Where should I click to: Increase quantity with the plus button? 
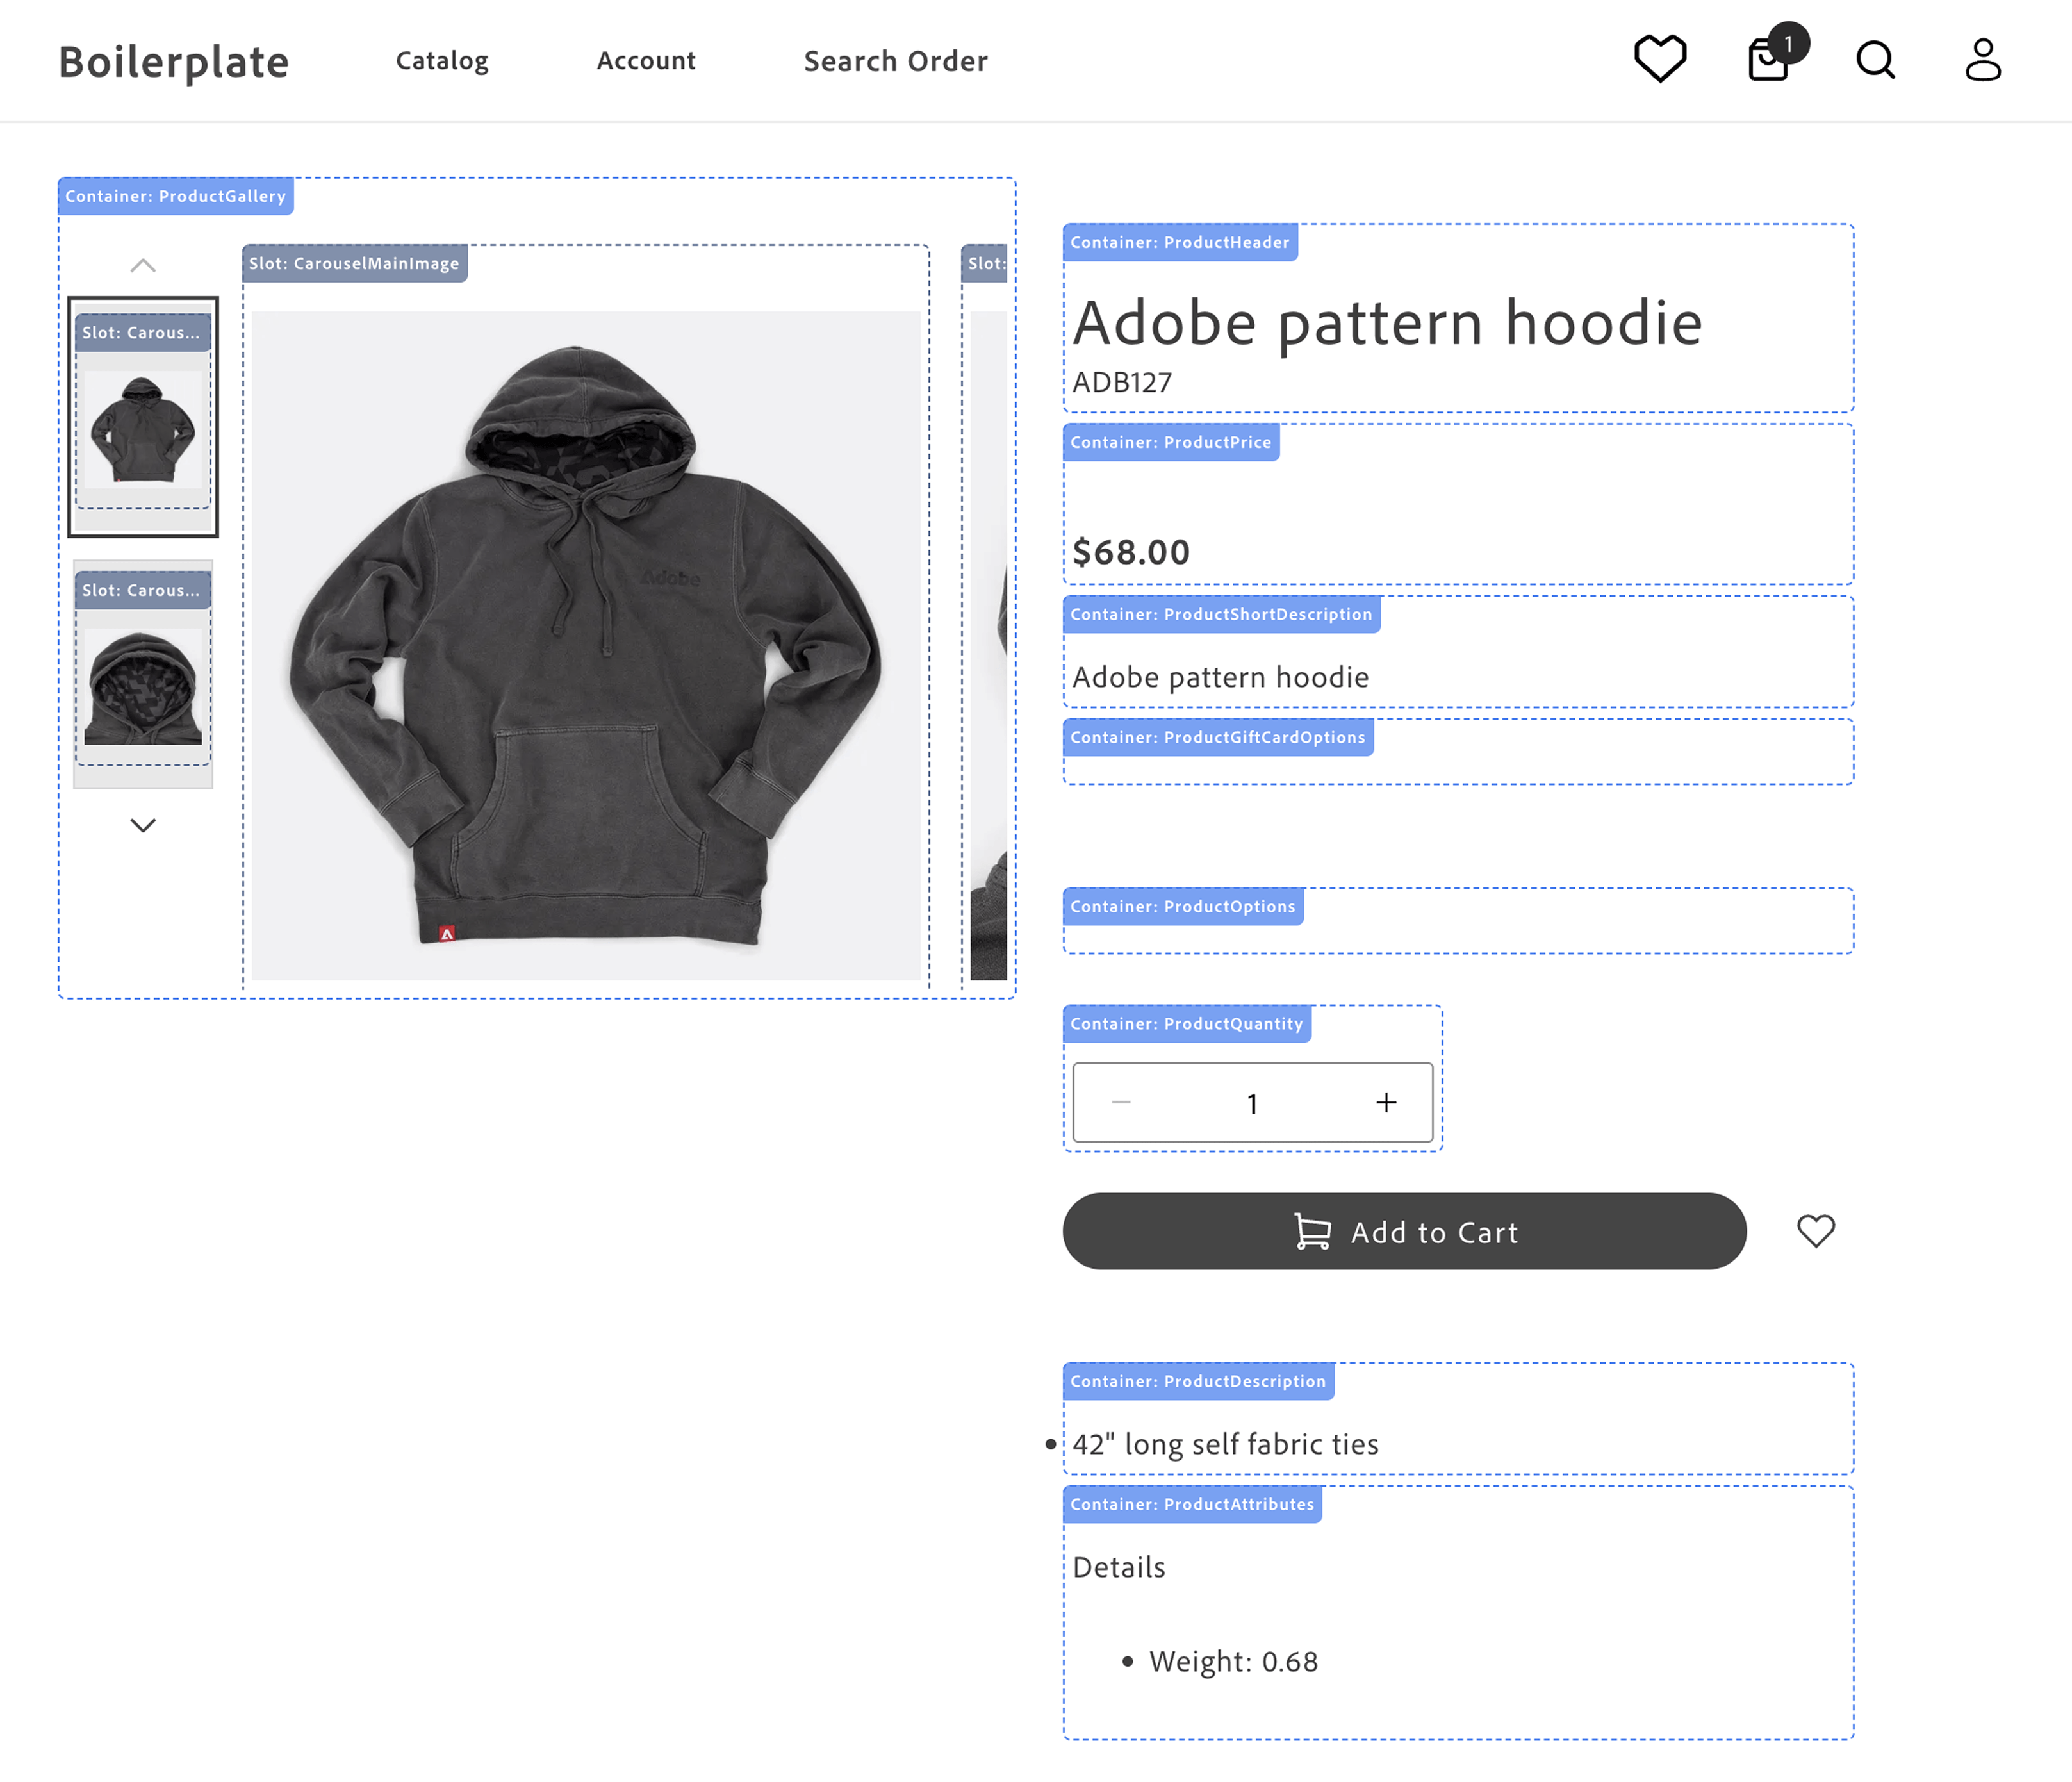click(x=1386, y=1102)
